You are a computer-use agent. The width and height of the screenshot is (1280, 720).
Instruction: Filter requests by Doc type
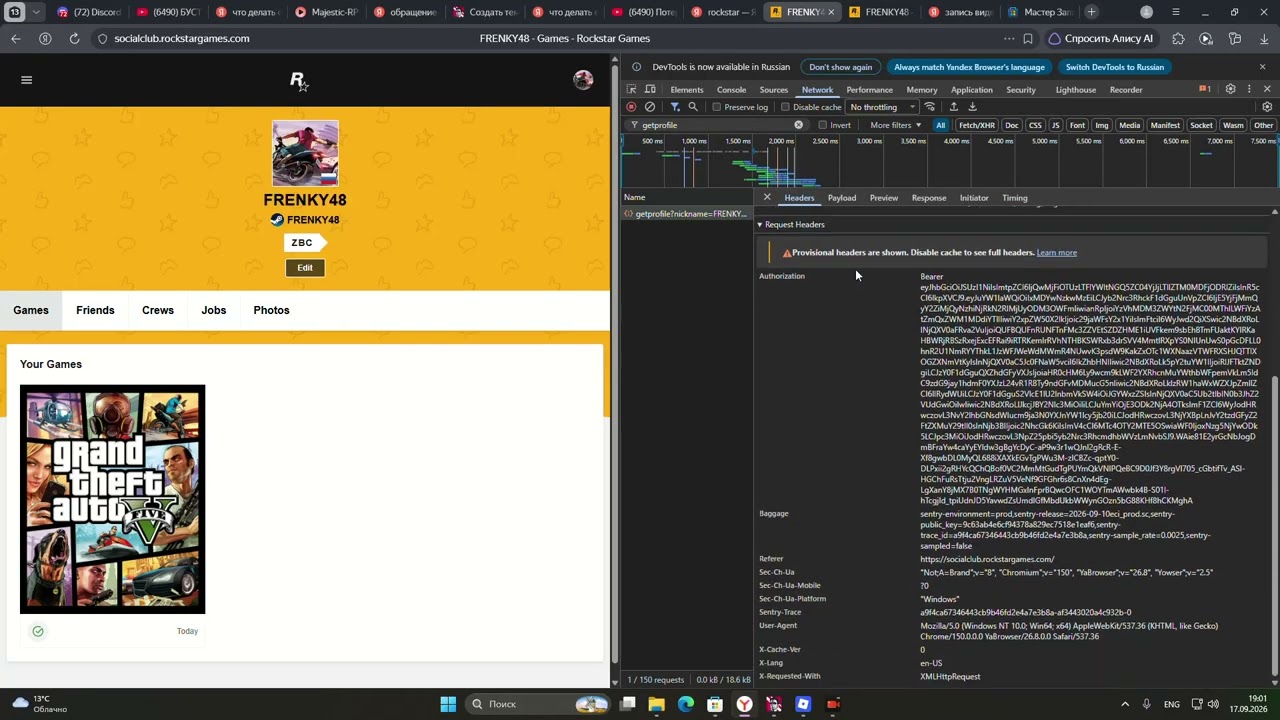pyautogui.click(x=1012, y=125)
